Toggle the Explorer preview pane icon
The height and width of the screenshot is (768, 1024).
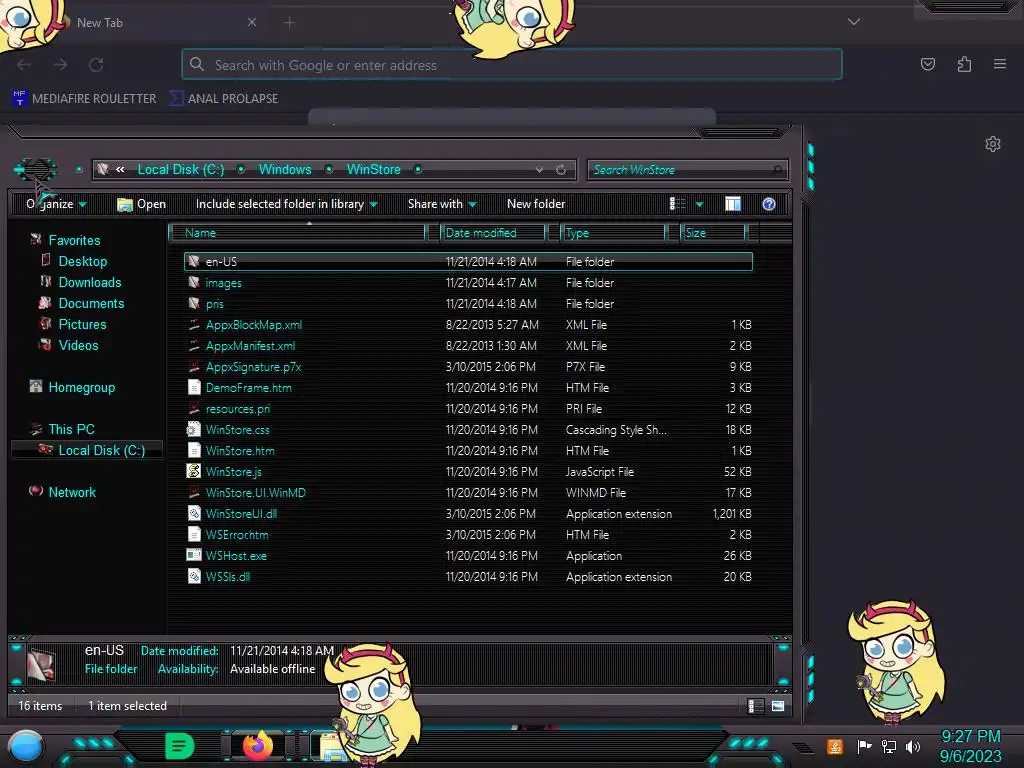733,204
